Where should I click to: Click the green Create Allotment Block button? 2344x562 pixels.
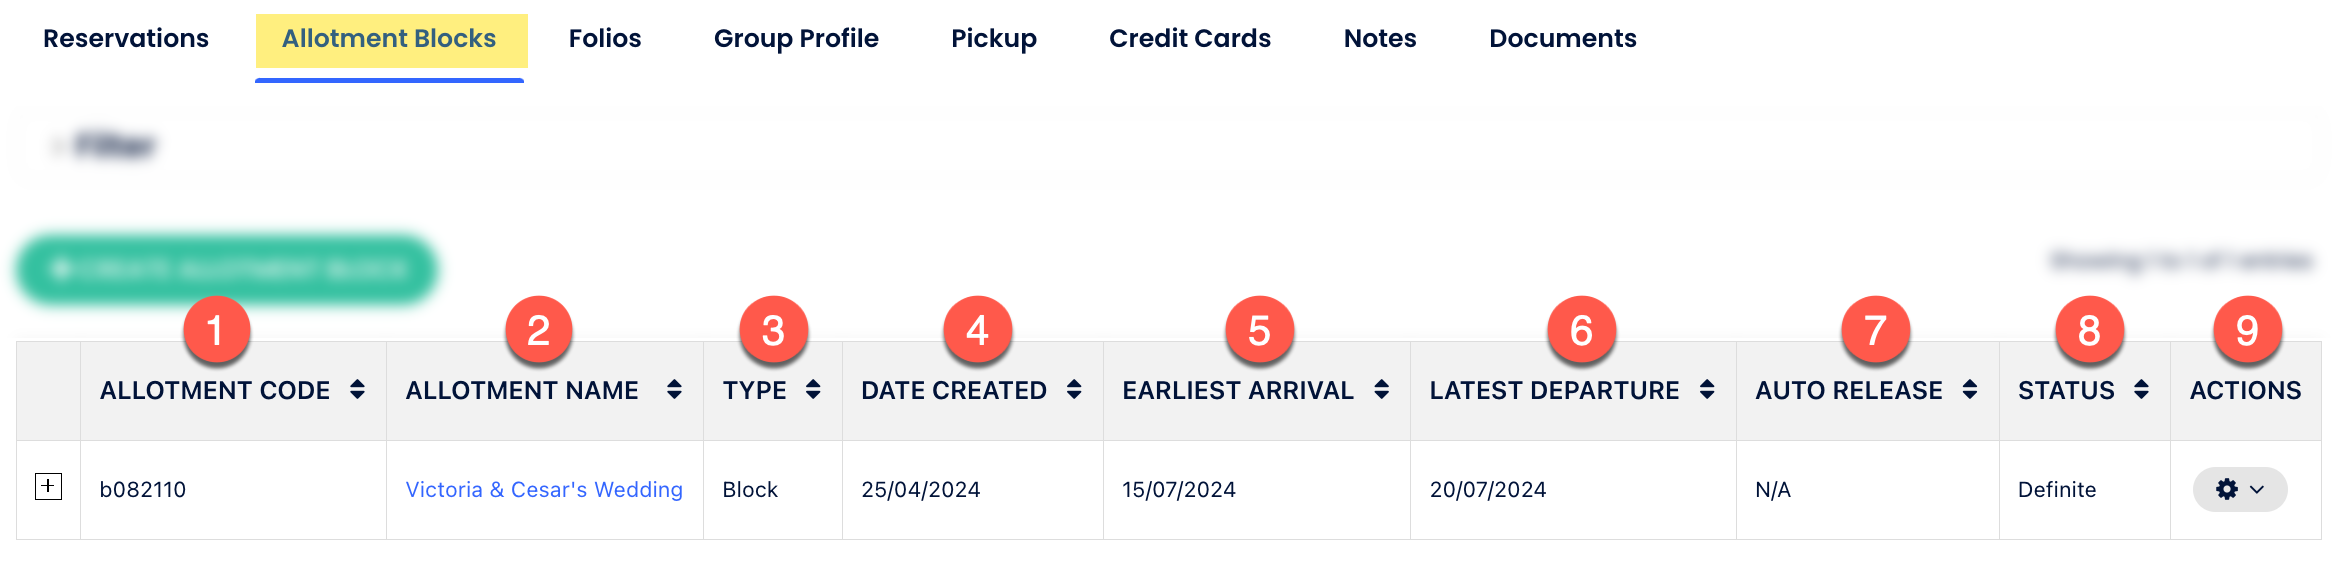tap(227, 269)
